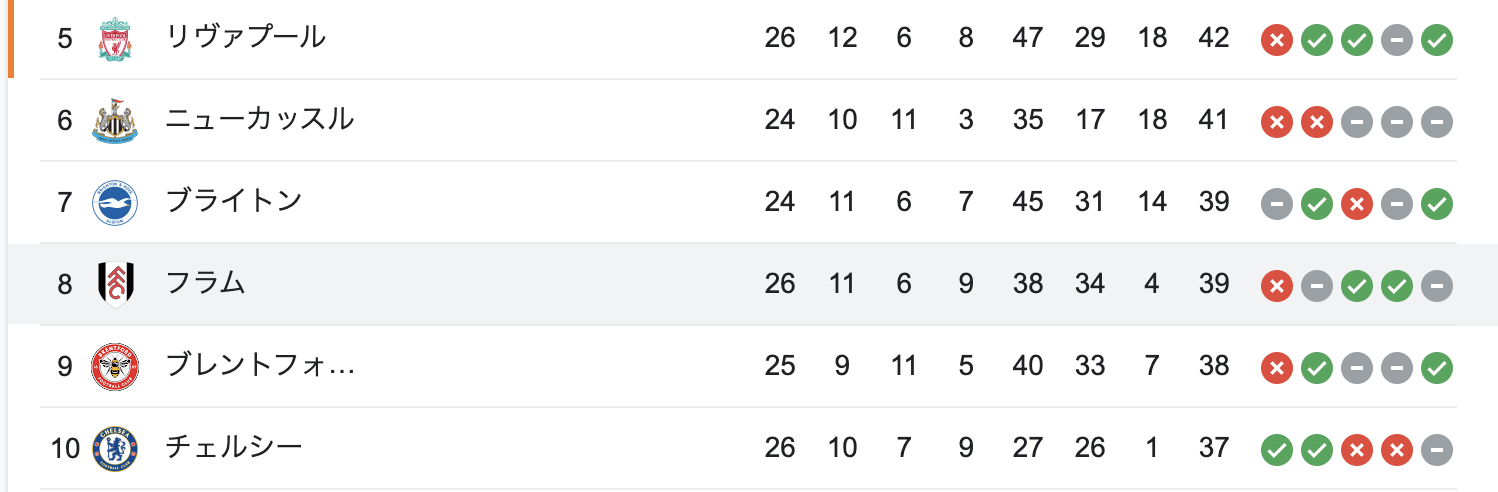The width and height of the screenshot is (1498, 492).
Task: Open the ニューカッスル team link
Action: click(260, 120)
